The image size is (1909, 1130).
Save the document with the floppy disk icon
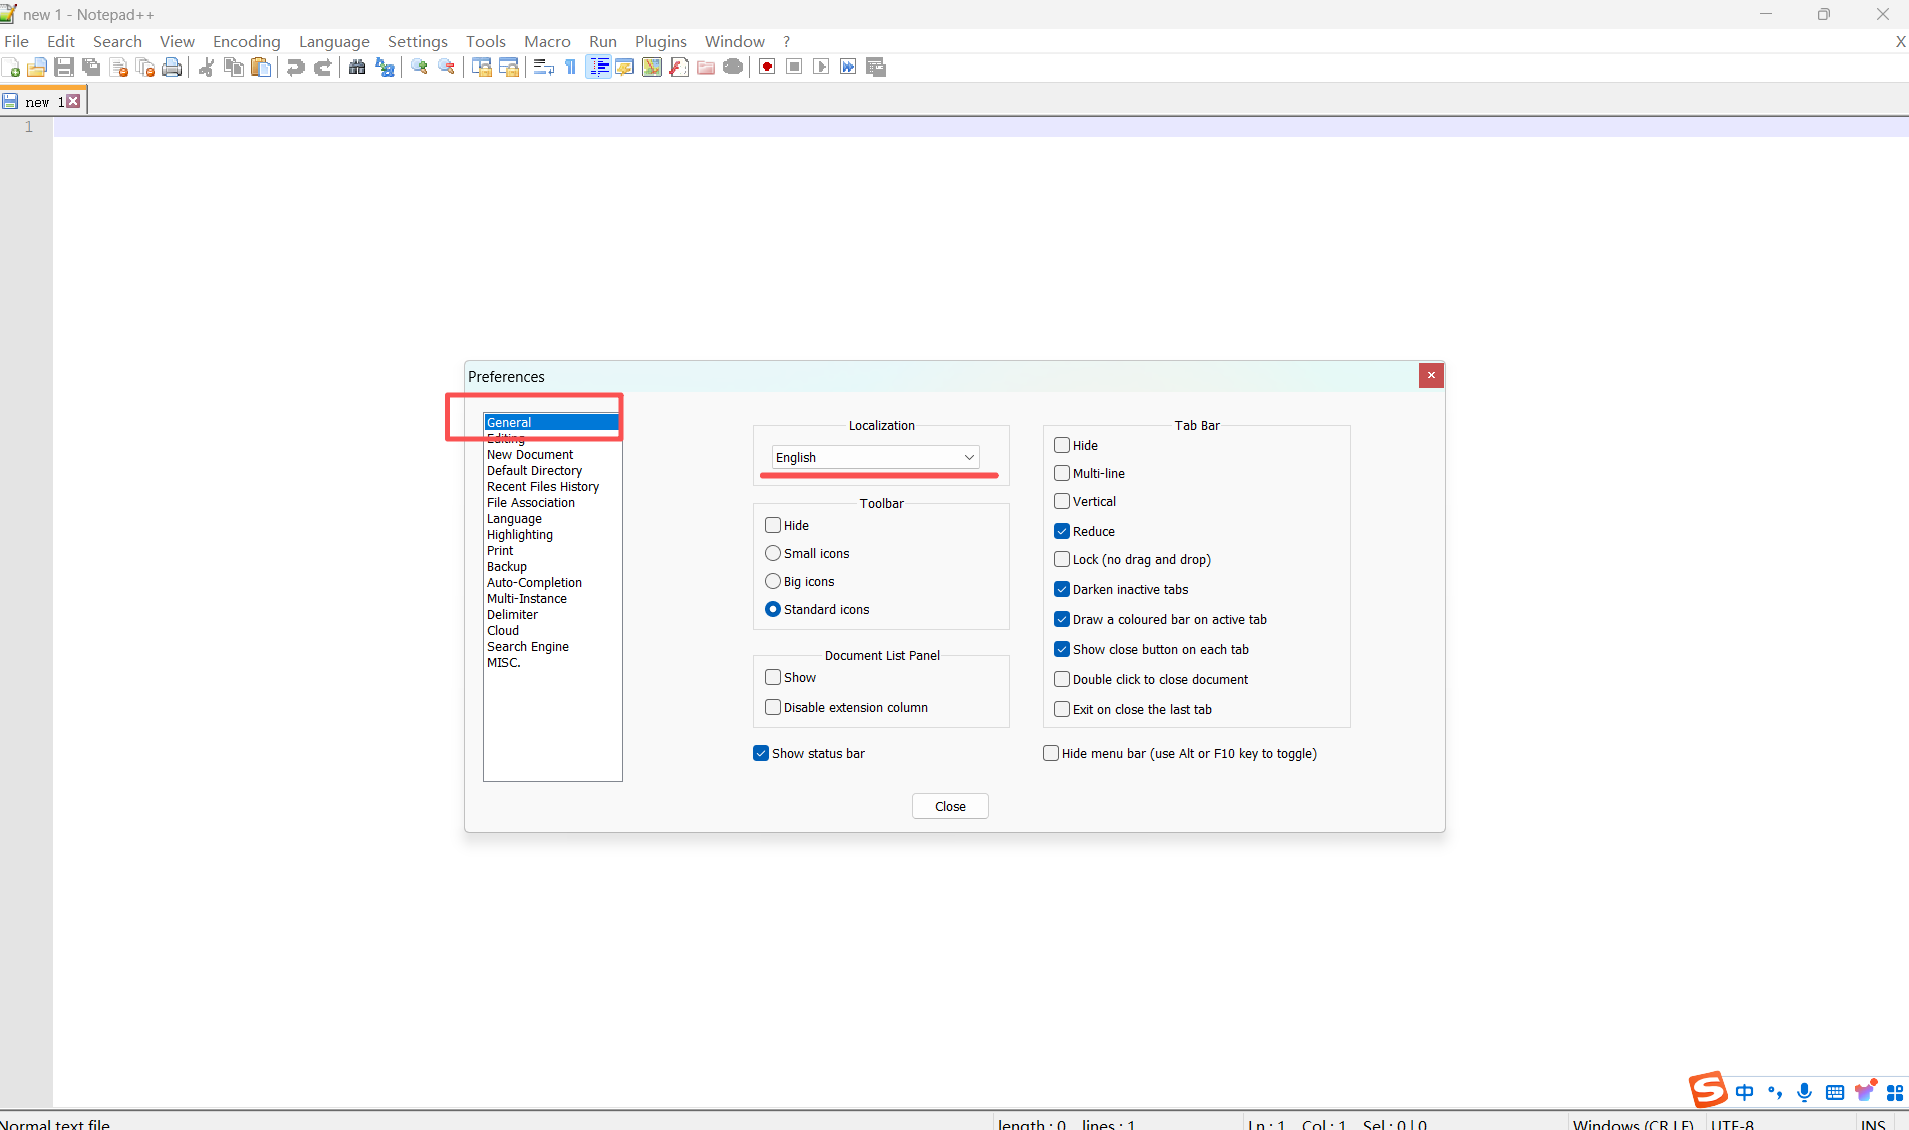click(x=64, y=67)
